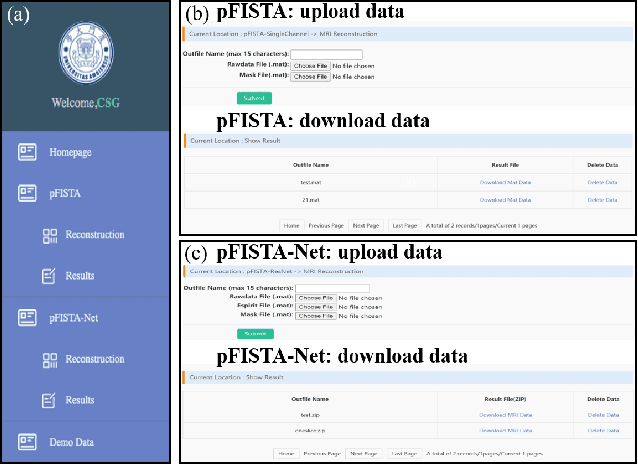Open the Demo Data menu item
This screenshot has height=464, width=638.
coord(72,442)
